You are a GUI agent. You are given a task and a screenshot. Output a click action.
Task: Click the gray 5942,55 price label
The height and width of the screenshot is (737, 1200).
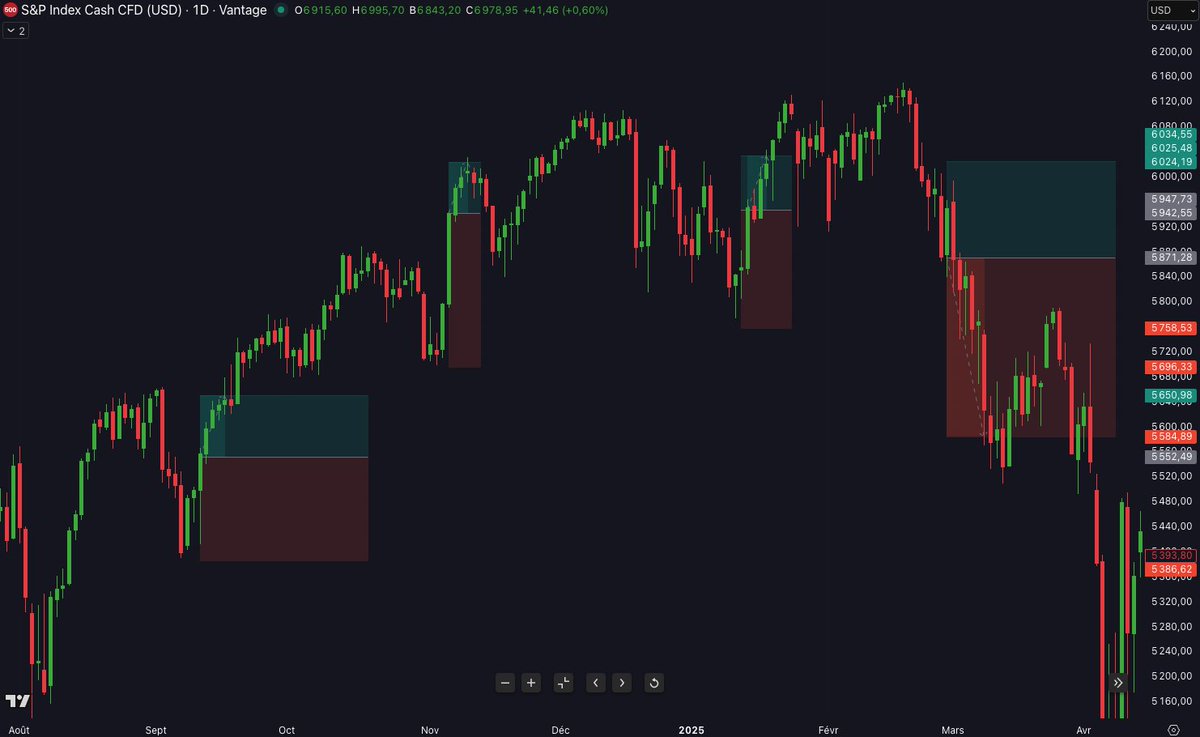(1171, 213)
